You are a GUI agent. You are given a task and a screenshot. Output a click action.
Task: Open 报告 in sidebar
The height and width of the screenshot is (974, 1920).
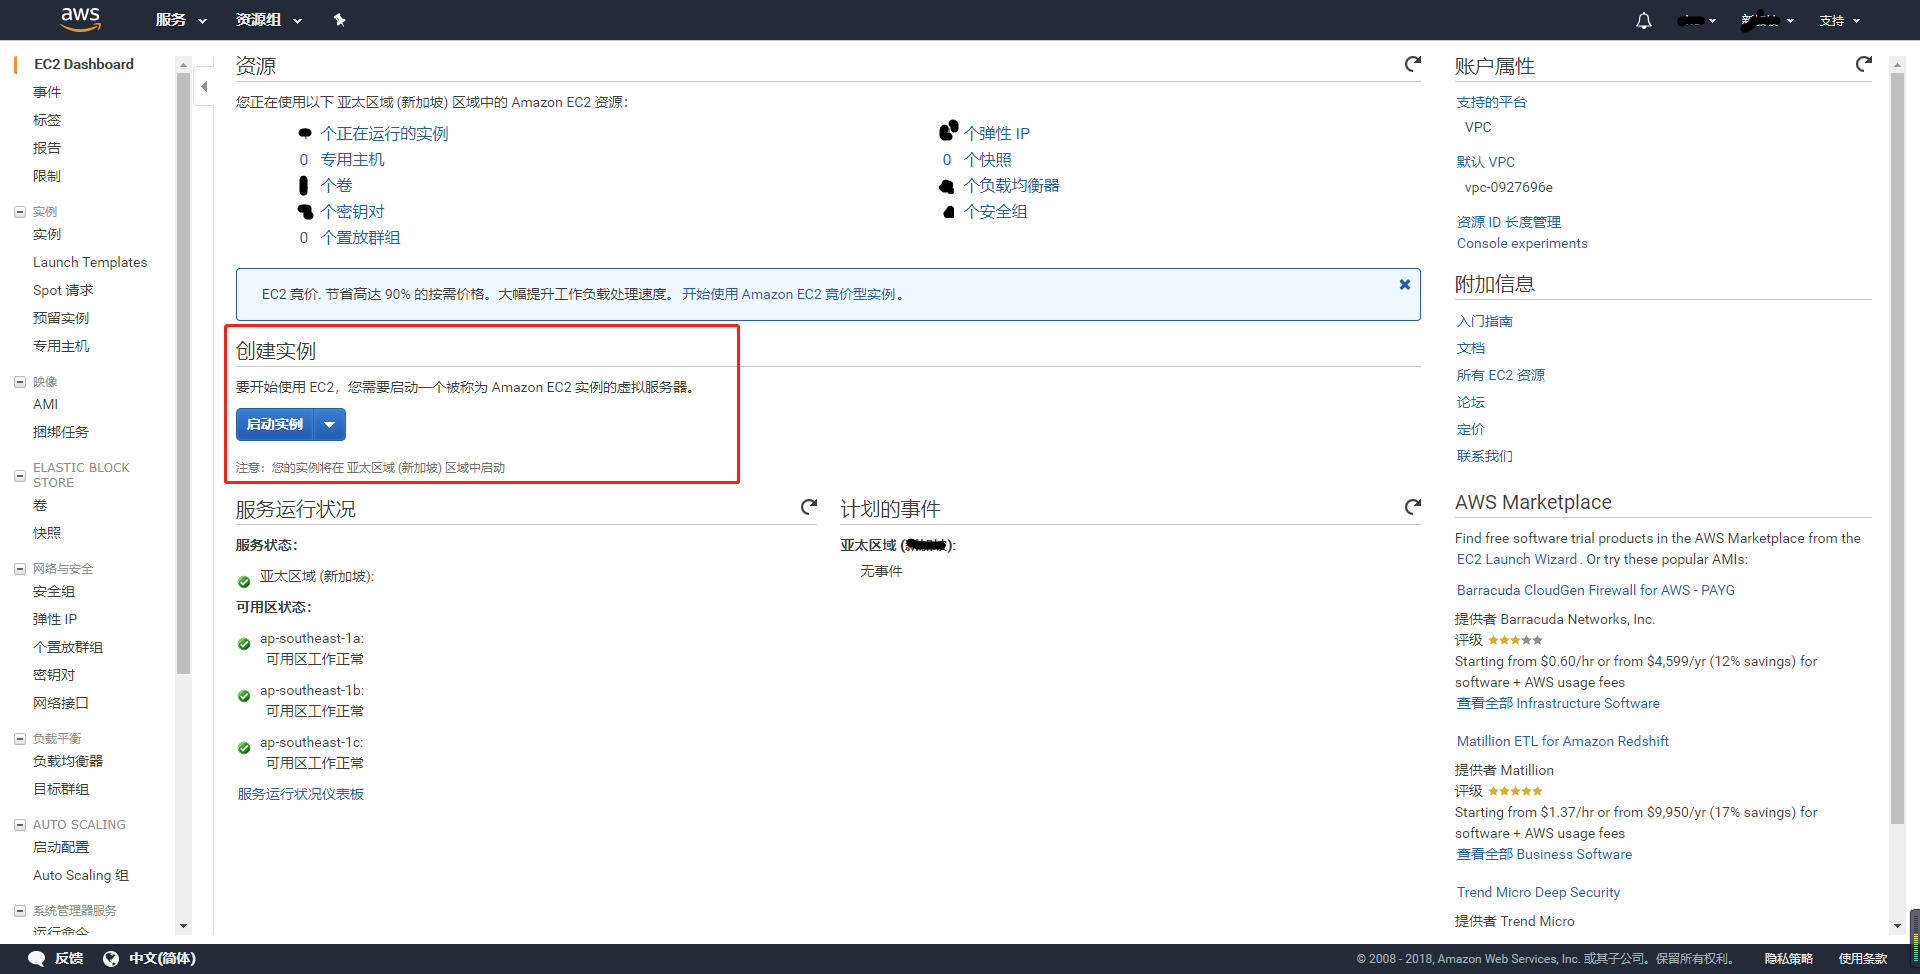click(x=47, y=148)
